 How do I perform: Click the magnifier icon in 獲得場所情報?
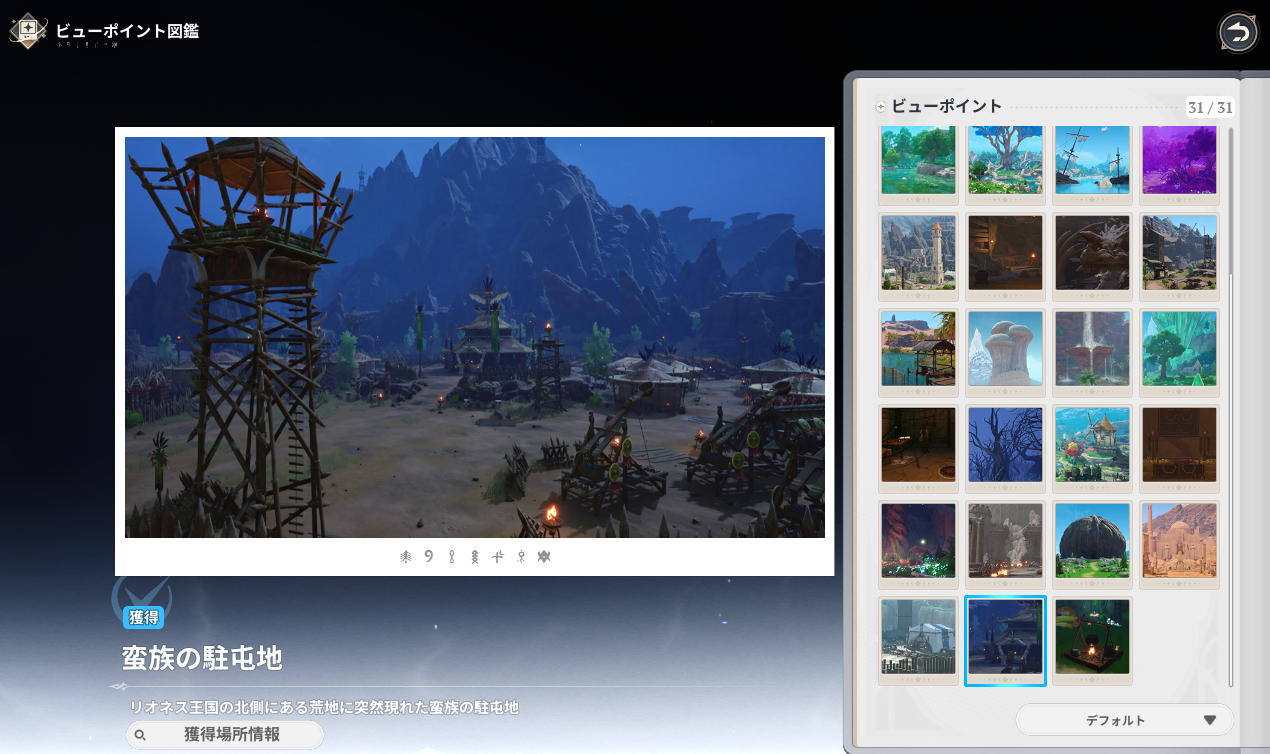click(141, 735)
